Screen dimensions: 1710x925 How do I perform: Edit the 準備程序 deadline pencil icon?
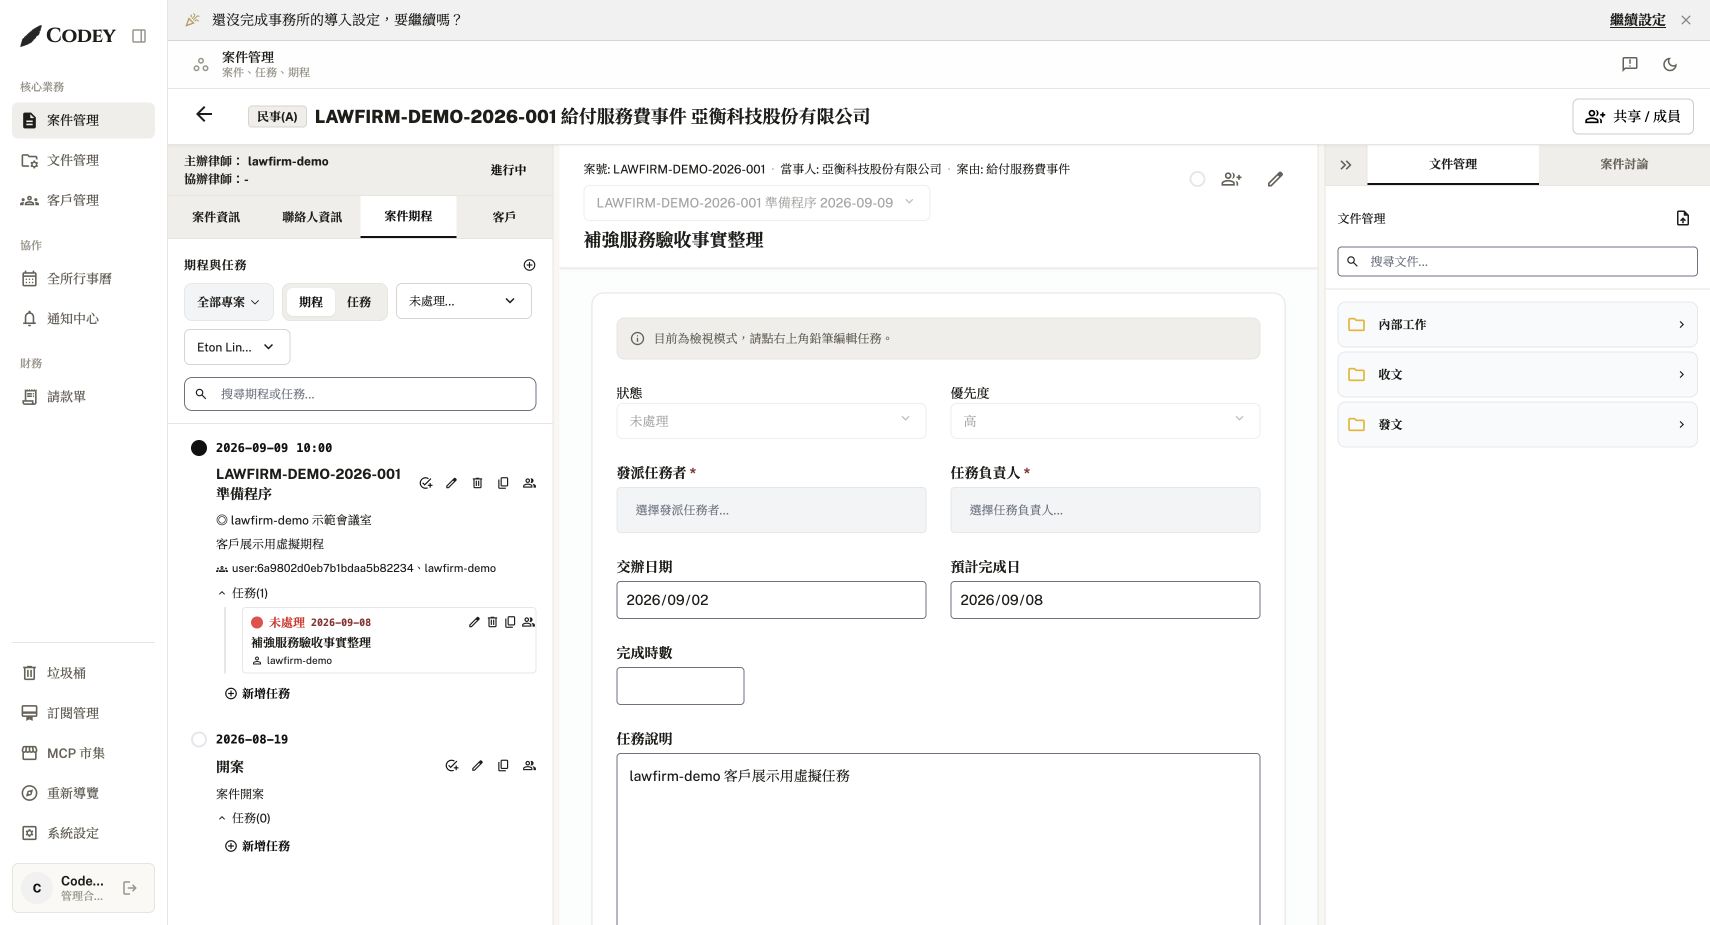click(451, 483)
